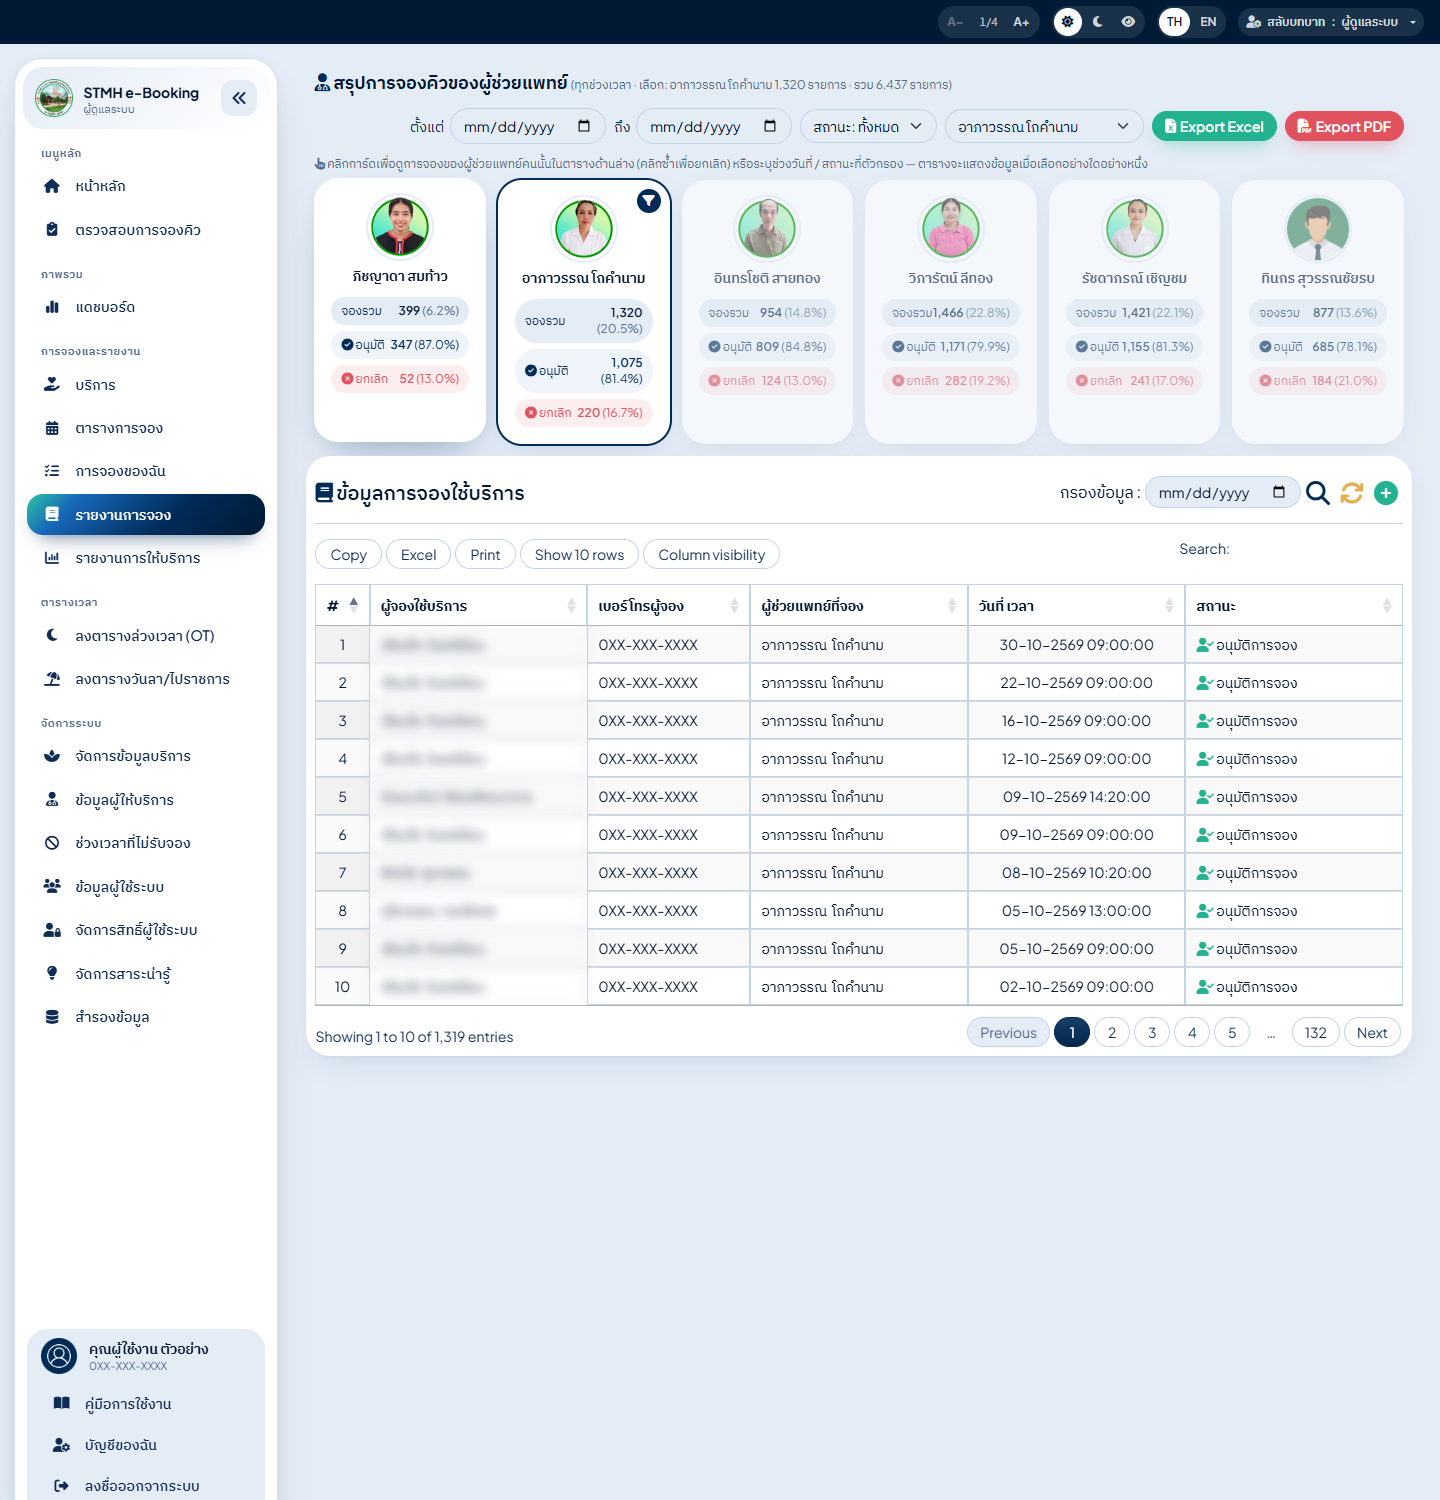
Task: Open the service usage report menu item
Action: click(x=146, y=558)
